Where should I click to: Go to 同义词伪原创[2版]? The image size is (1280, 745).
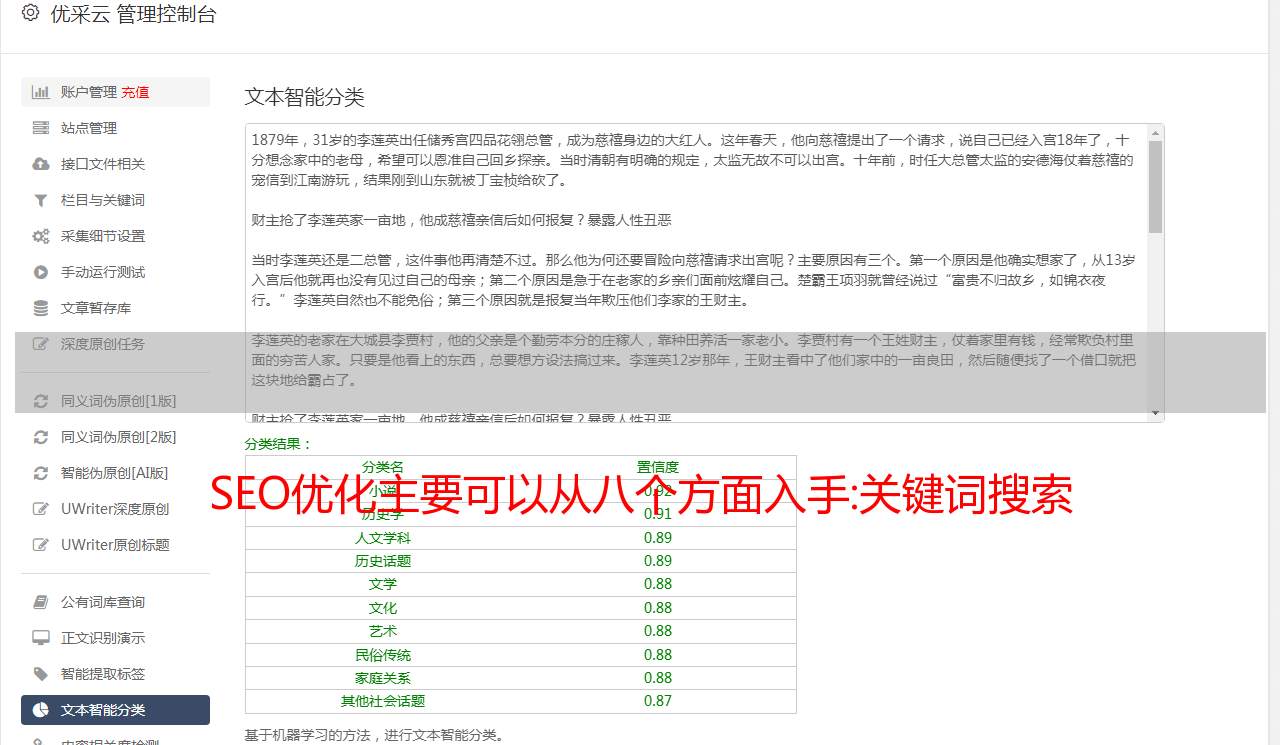click(x=115, y=437)
